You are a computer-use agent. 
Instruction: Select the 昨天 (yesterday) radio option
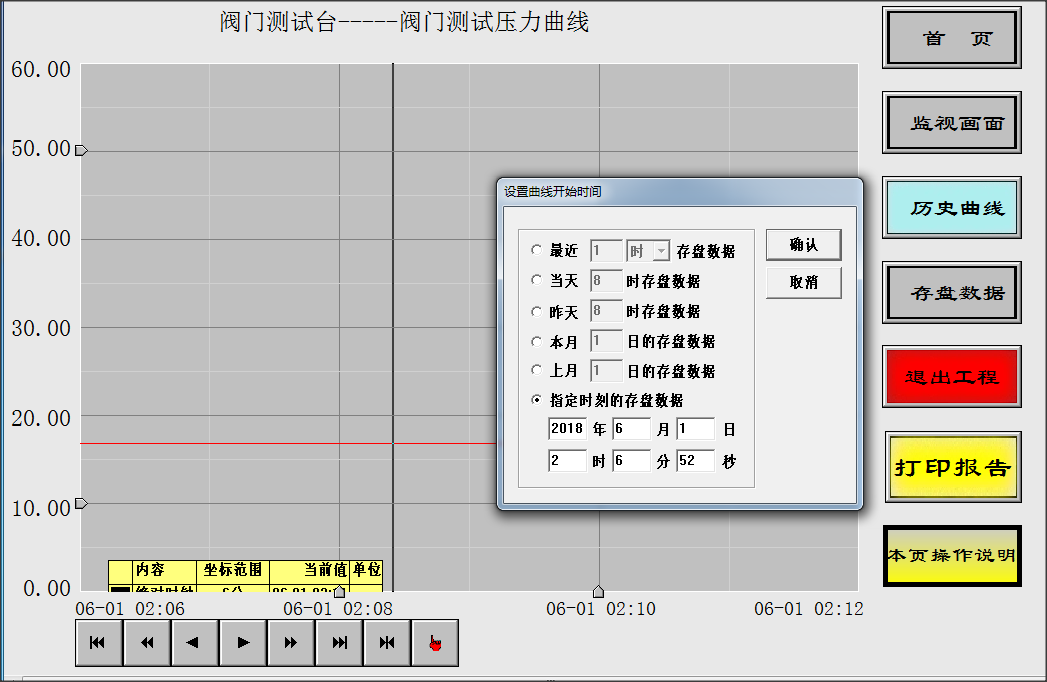pos(537,311)
